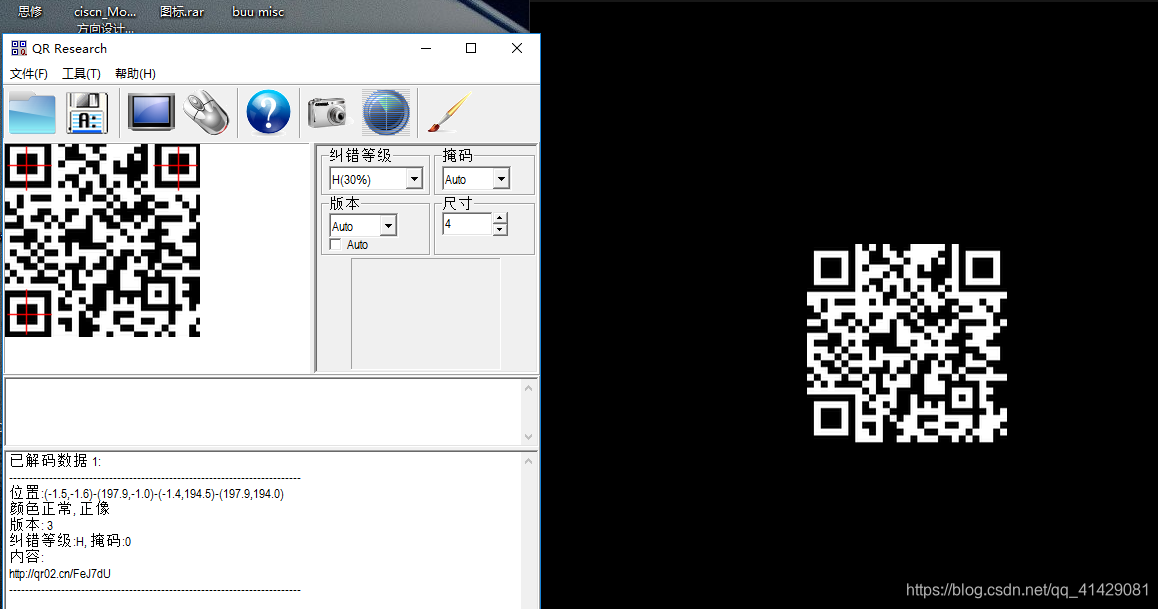
Task: Click the 尺寸 value input field
Action: tap(467, 224)
